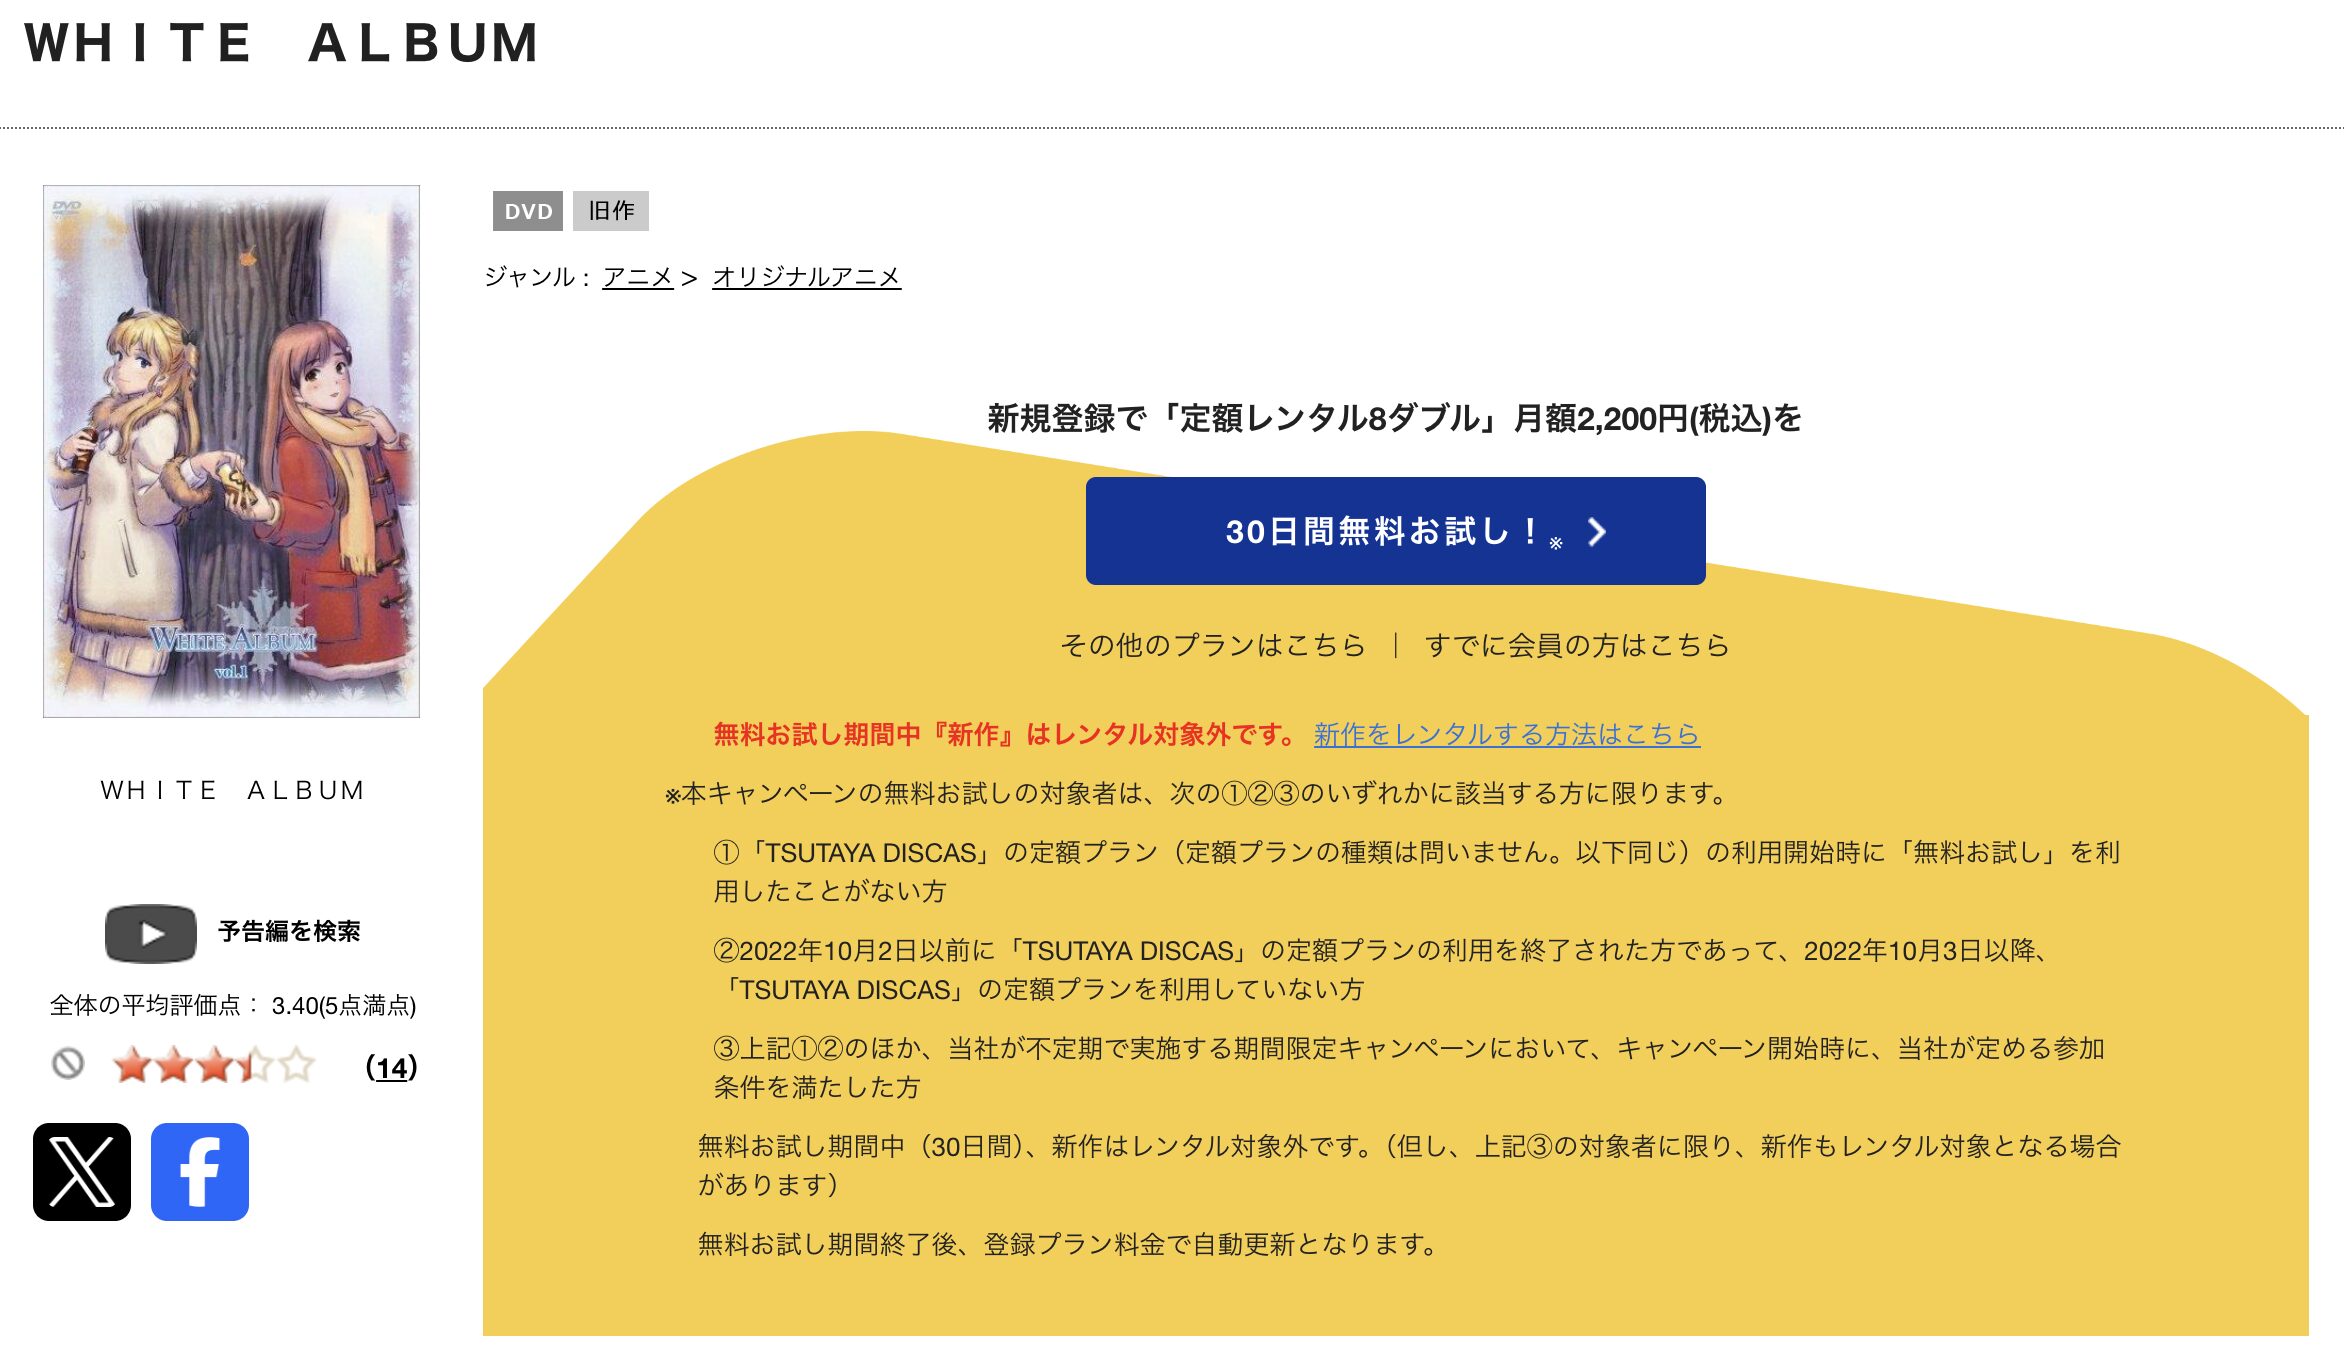The image size is (2344, 1370).
Task: Share on Facebook icon
Action: (200, 1171)
